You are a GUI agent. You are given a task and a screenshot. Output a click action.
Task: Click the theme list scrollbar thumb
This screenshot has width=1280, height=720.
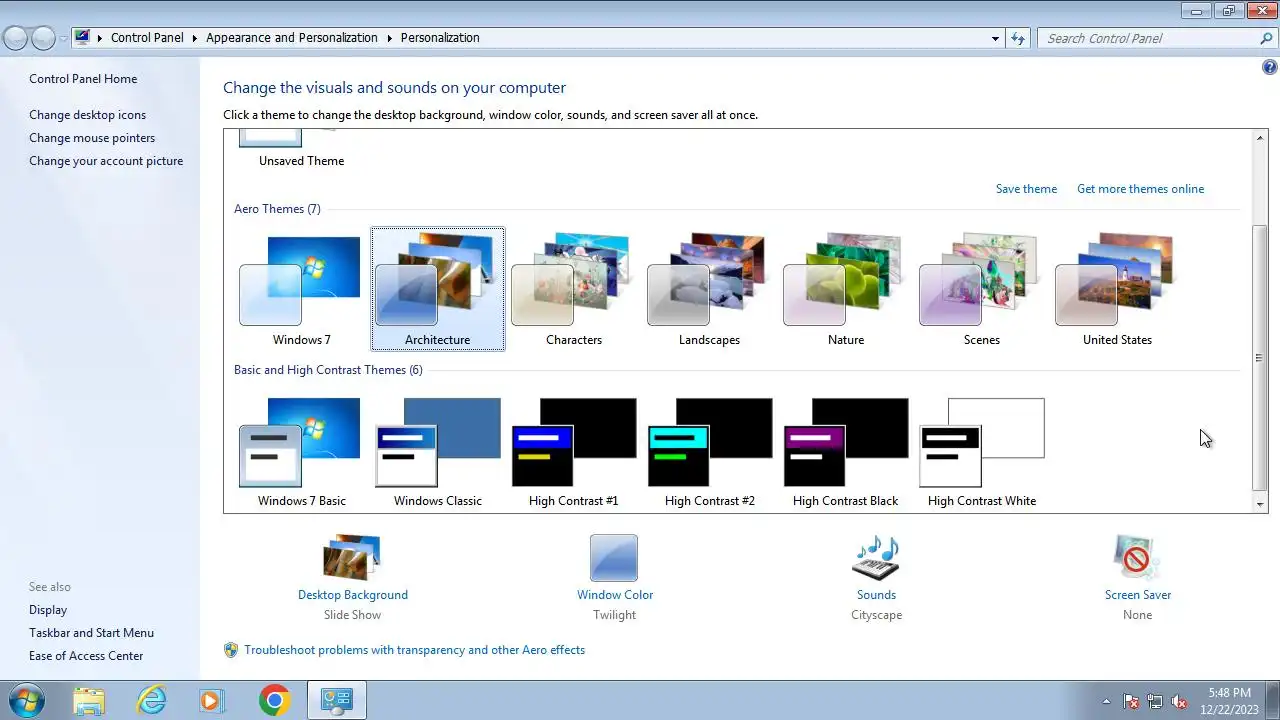[x=1260, y=358]
